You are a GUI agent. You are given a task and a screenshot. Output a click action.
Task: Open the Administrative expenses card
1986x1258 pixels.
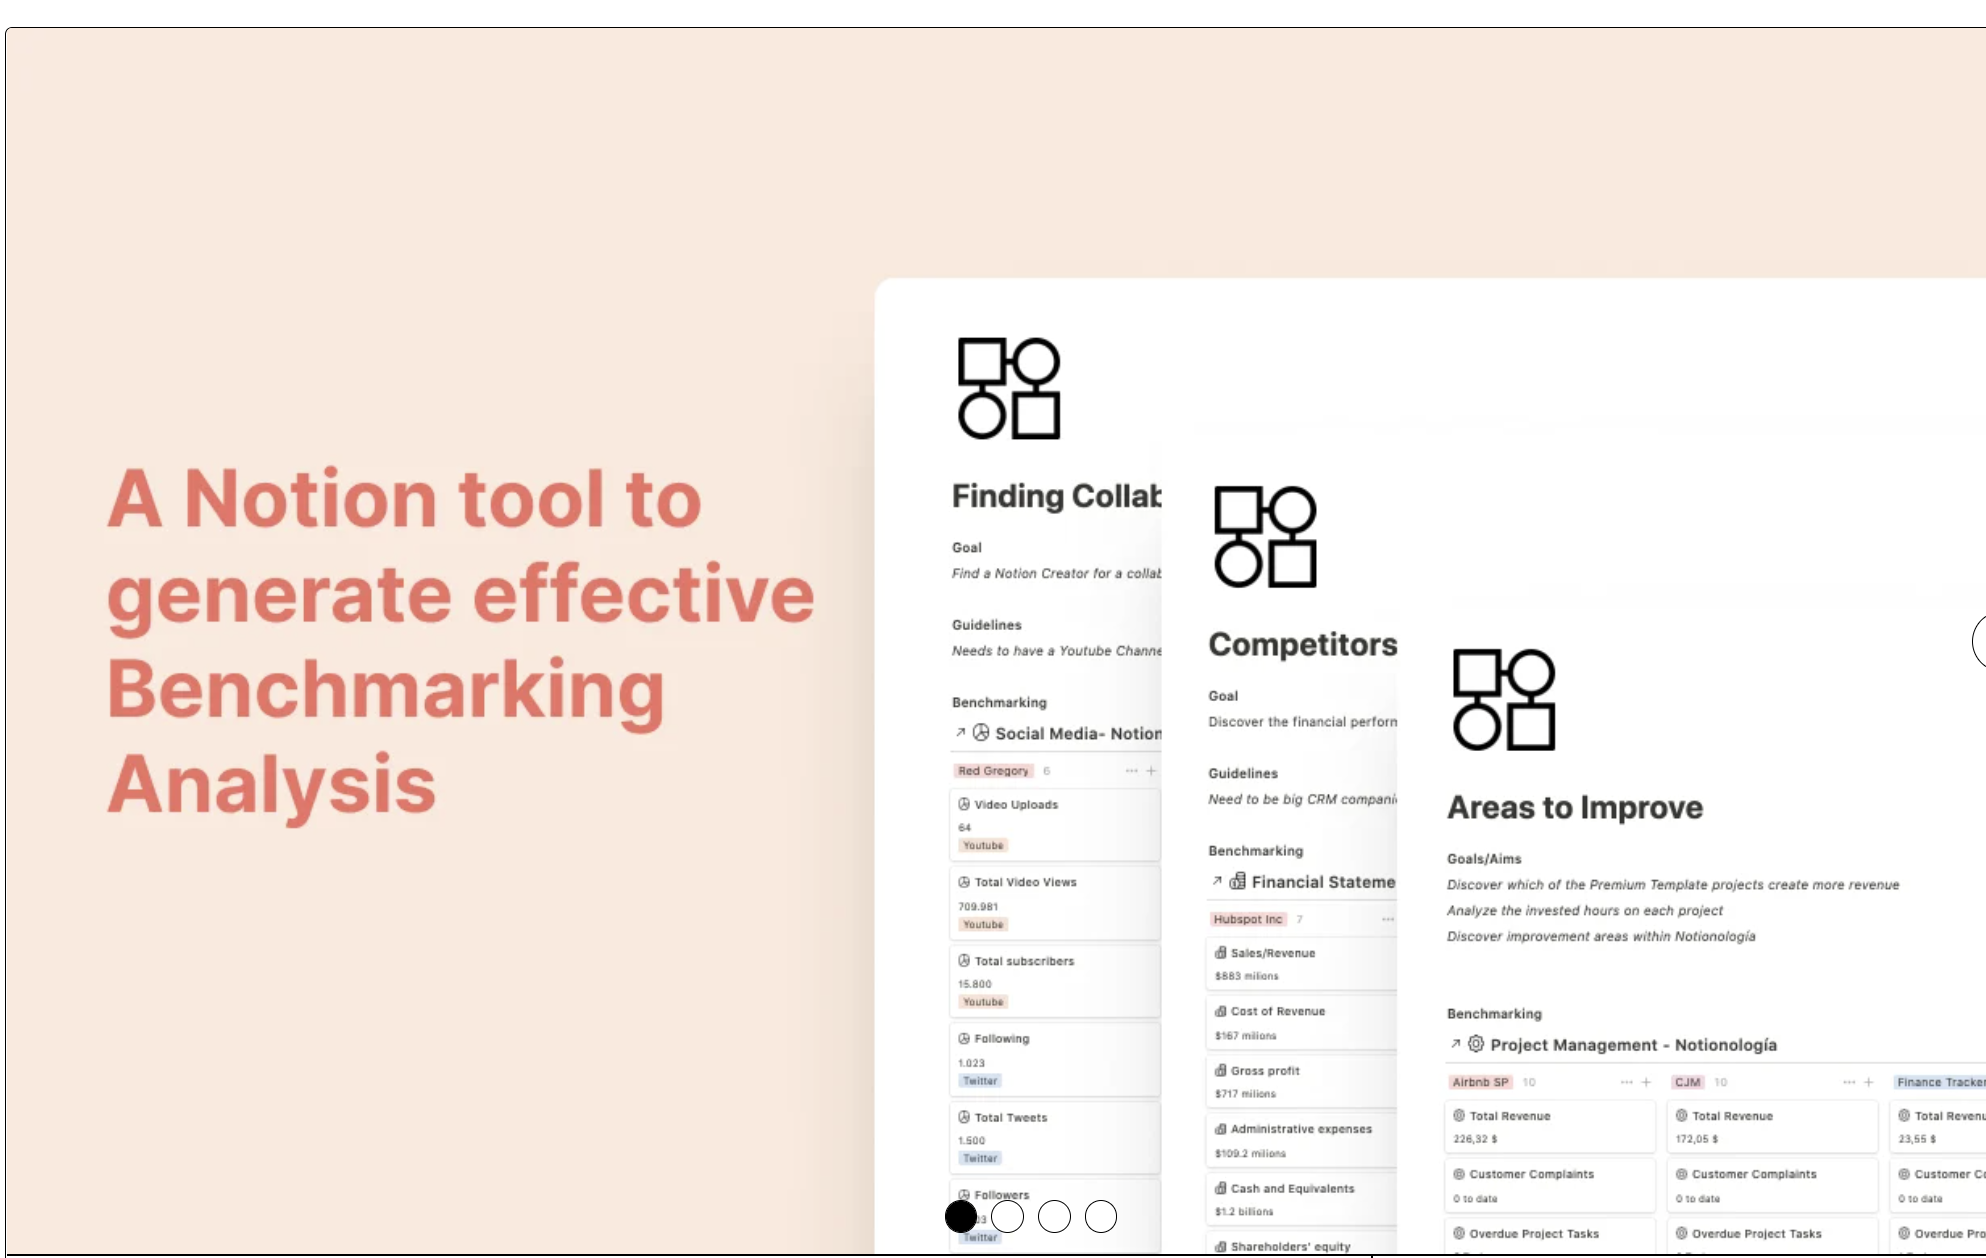tap(1302, 1140)
